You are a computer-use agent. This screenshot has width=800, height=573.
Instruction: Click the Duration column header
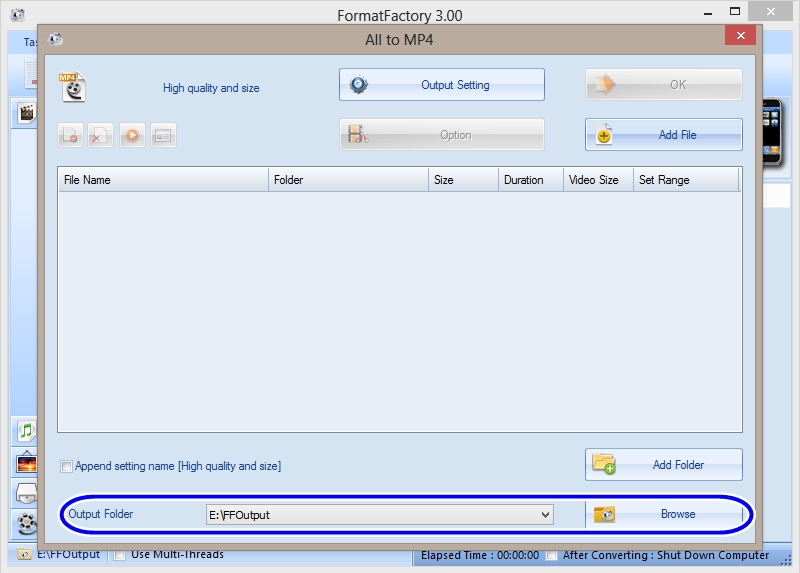531,180
